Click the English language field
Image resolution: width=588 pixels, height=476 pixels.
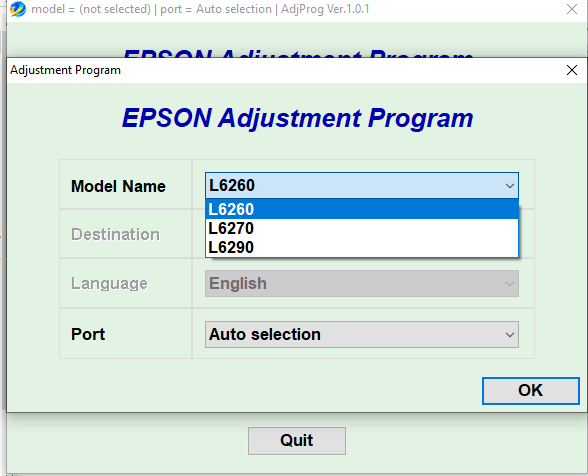click(362, 284)
